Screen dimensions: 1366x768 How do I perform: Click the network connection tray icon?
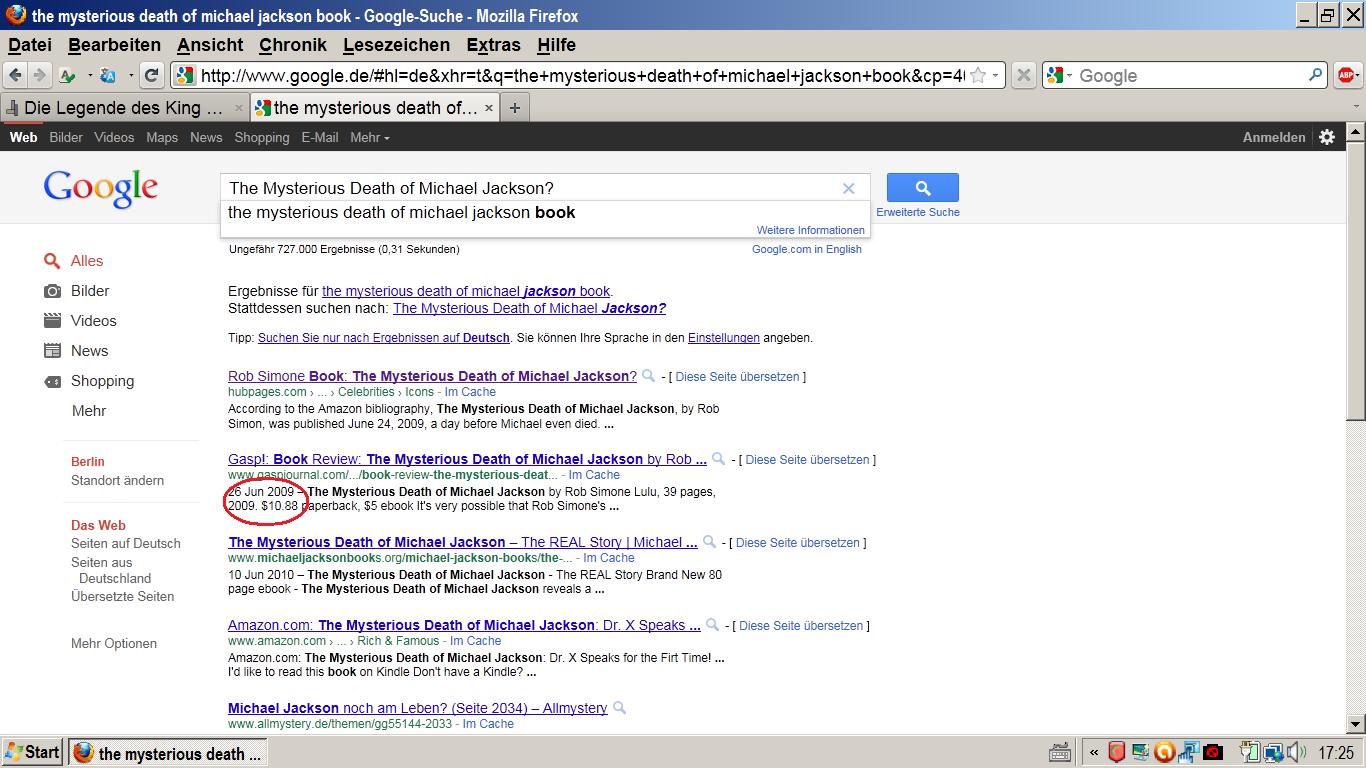[x=1273, y=752]
